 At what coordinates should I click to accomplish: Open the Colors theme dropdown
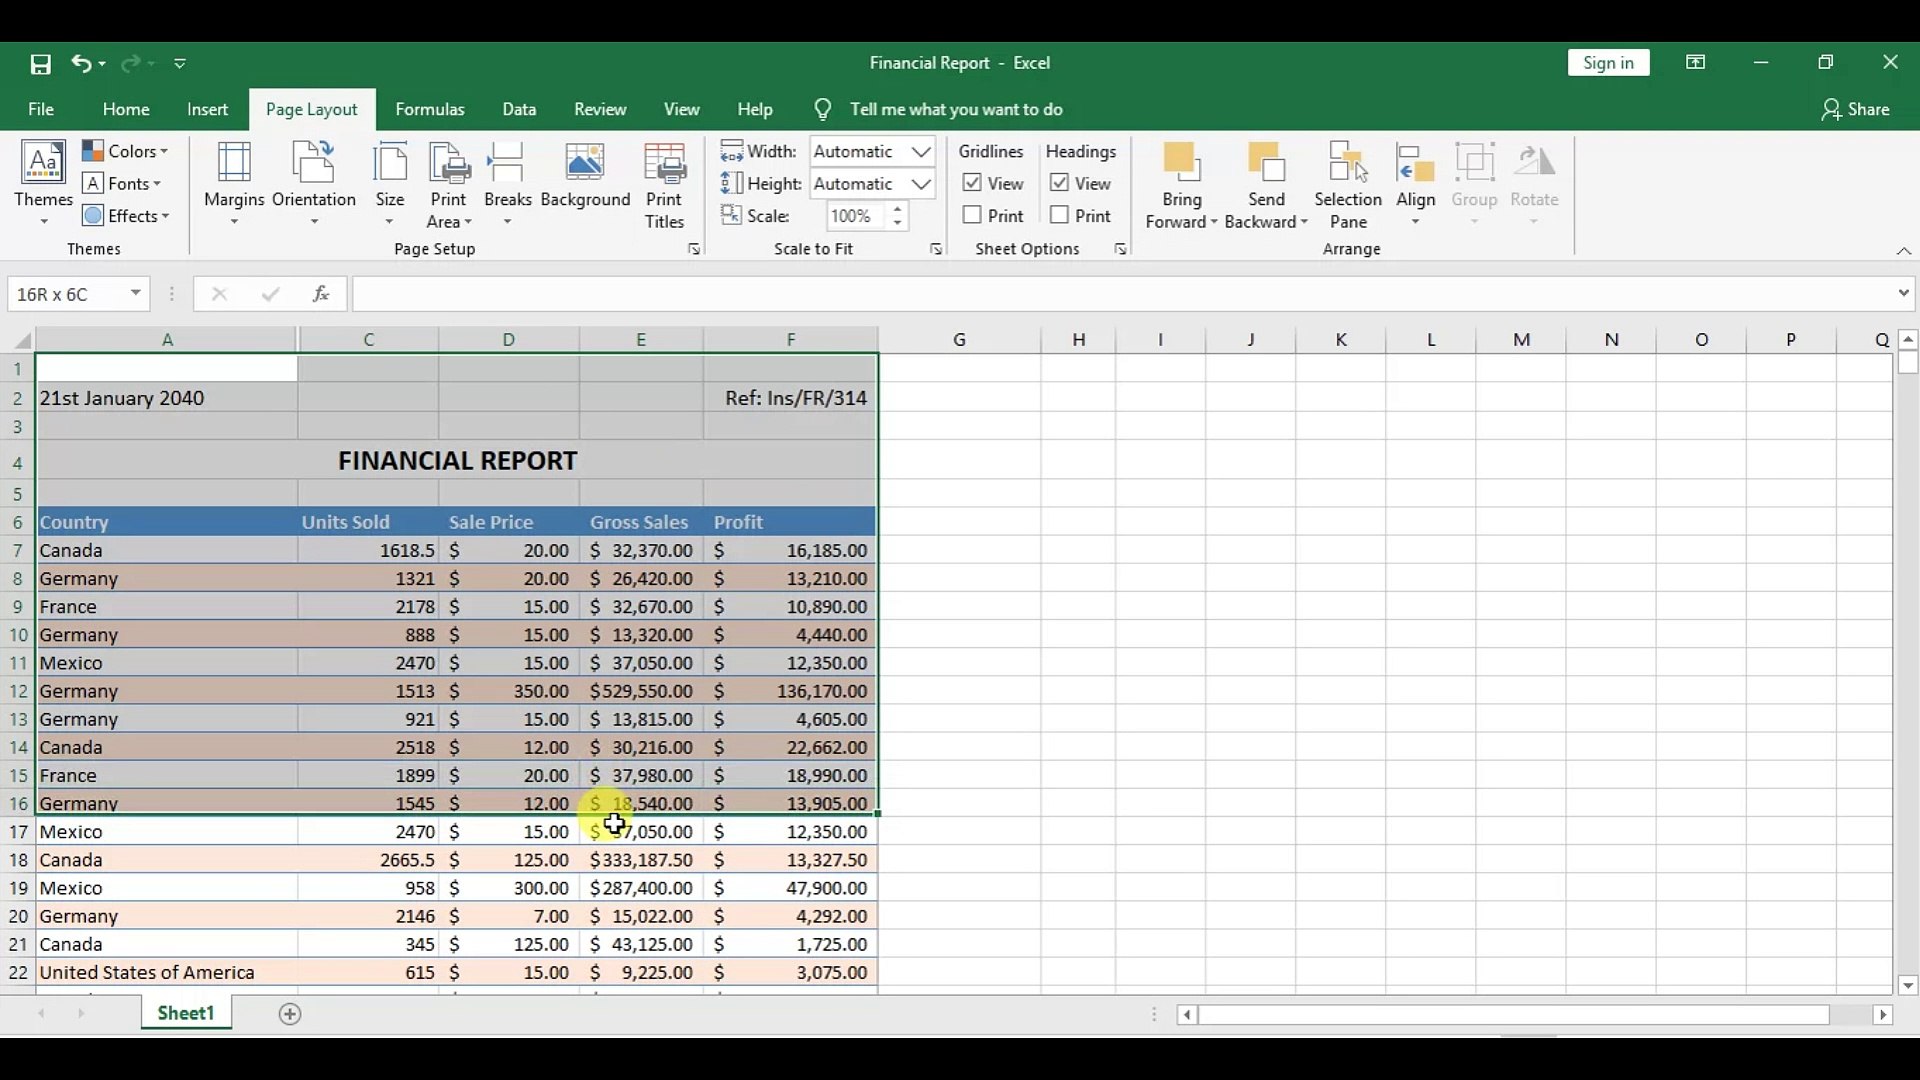pos(126,151)
